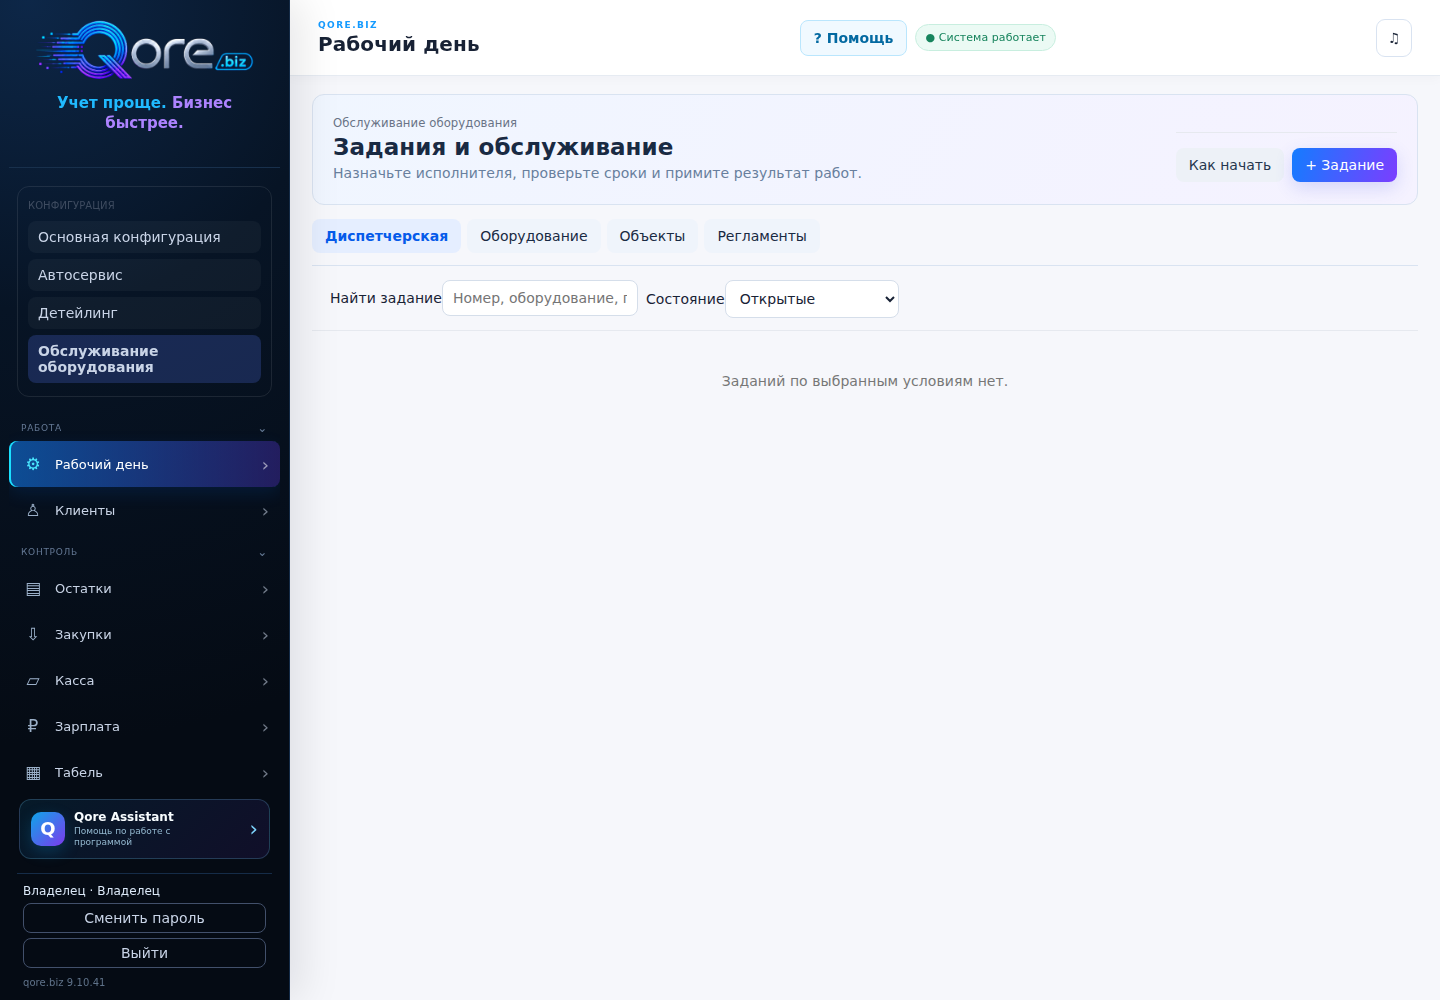The height and width of the screenshot is (1000, 1440).
Task: Click the music note icon button
Action: coord(1393,38)
